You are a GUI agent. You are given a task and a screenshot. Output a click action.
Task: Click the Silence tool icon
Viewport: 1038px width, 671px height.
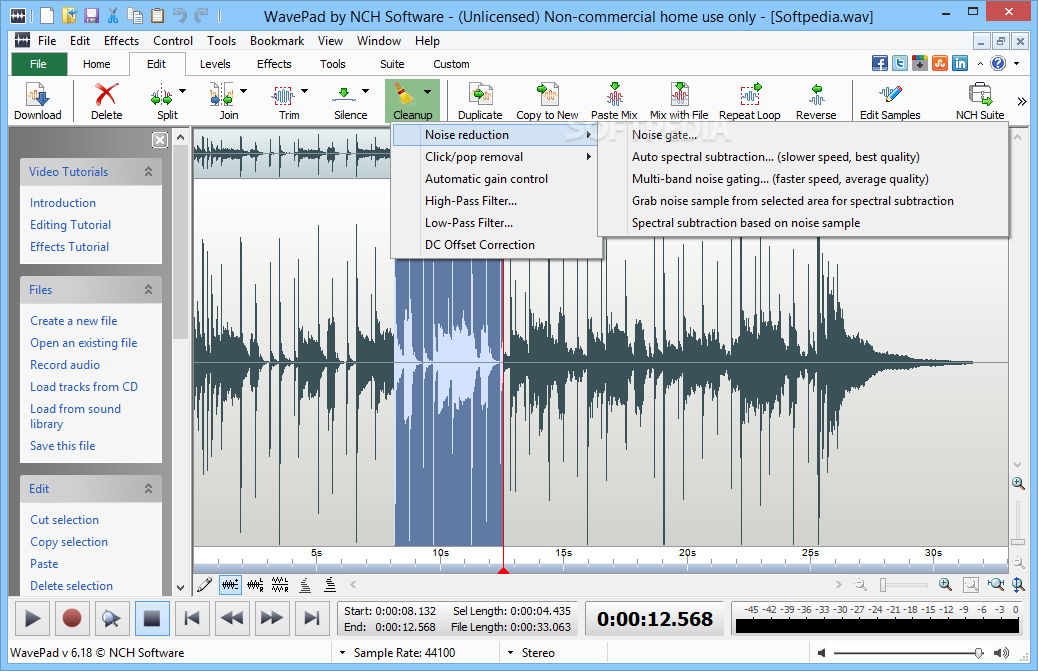344,95
